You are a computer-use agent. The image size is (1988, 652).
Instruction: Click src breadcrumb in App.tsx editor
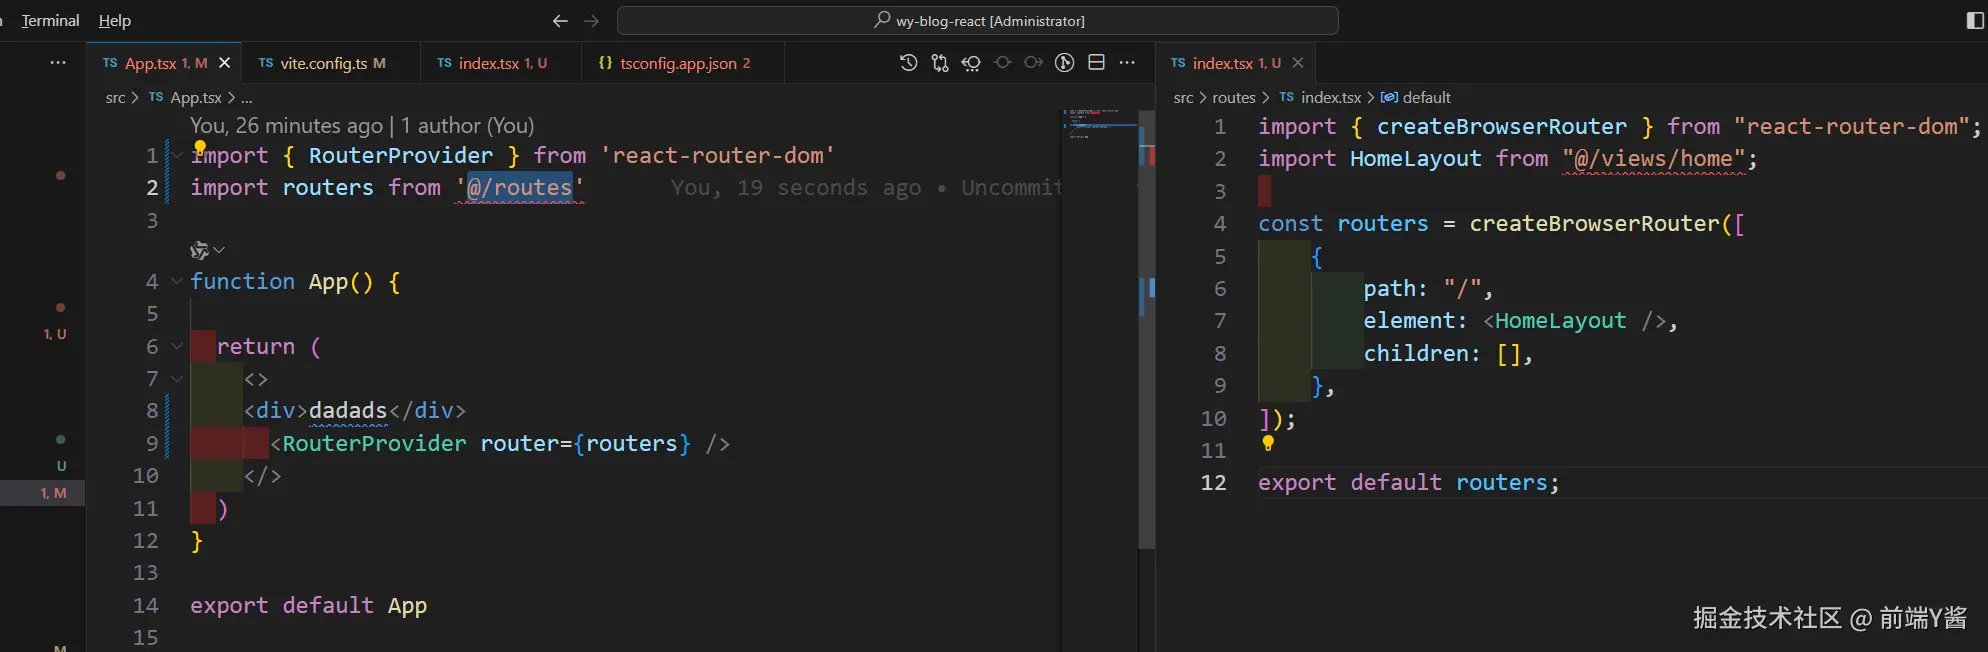click(115, 98)
